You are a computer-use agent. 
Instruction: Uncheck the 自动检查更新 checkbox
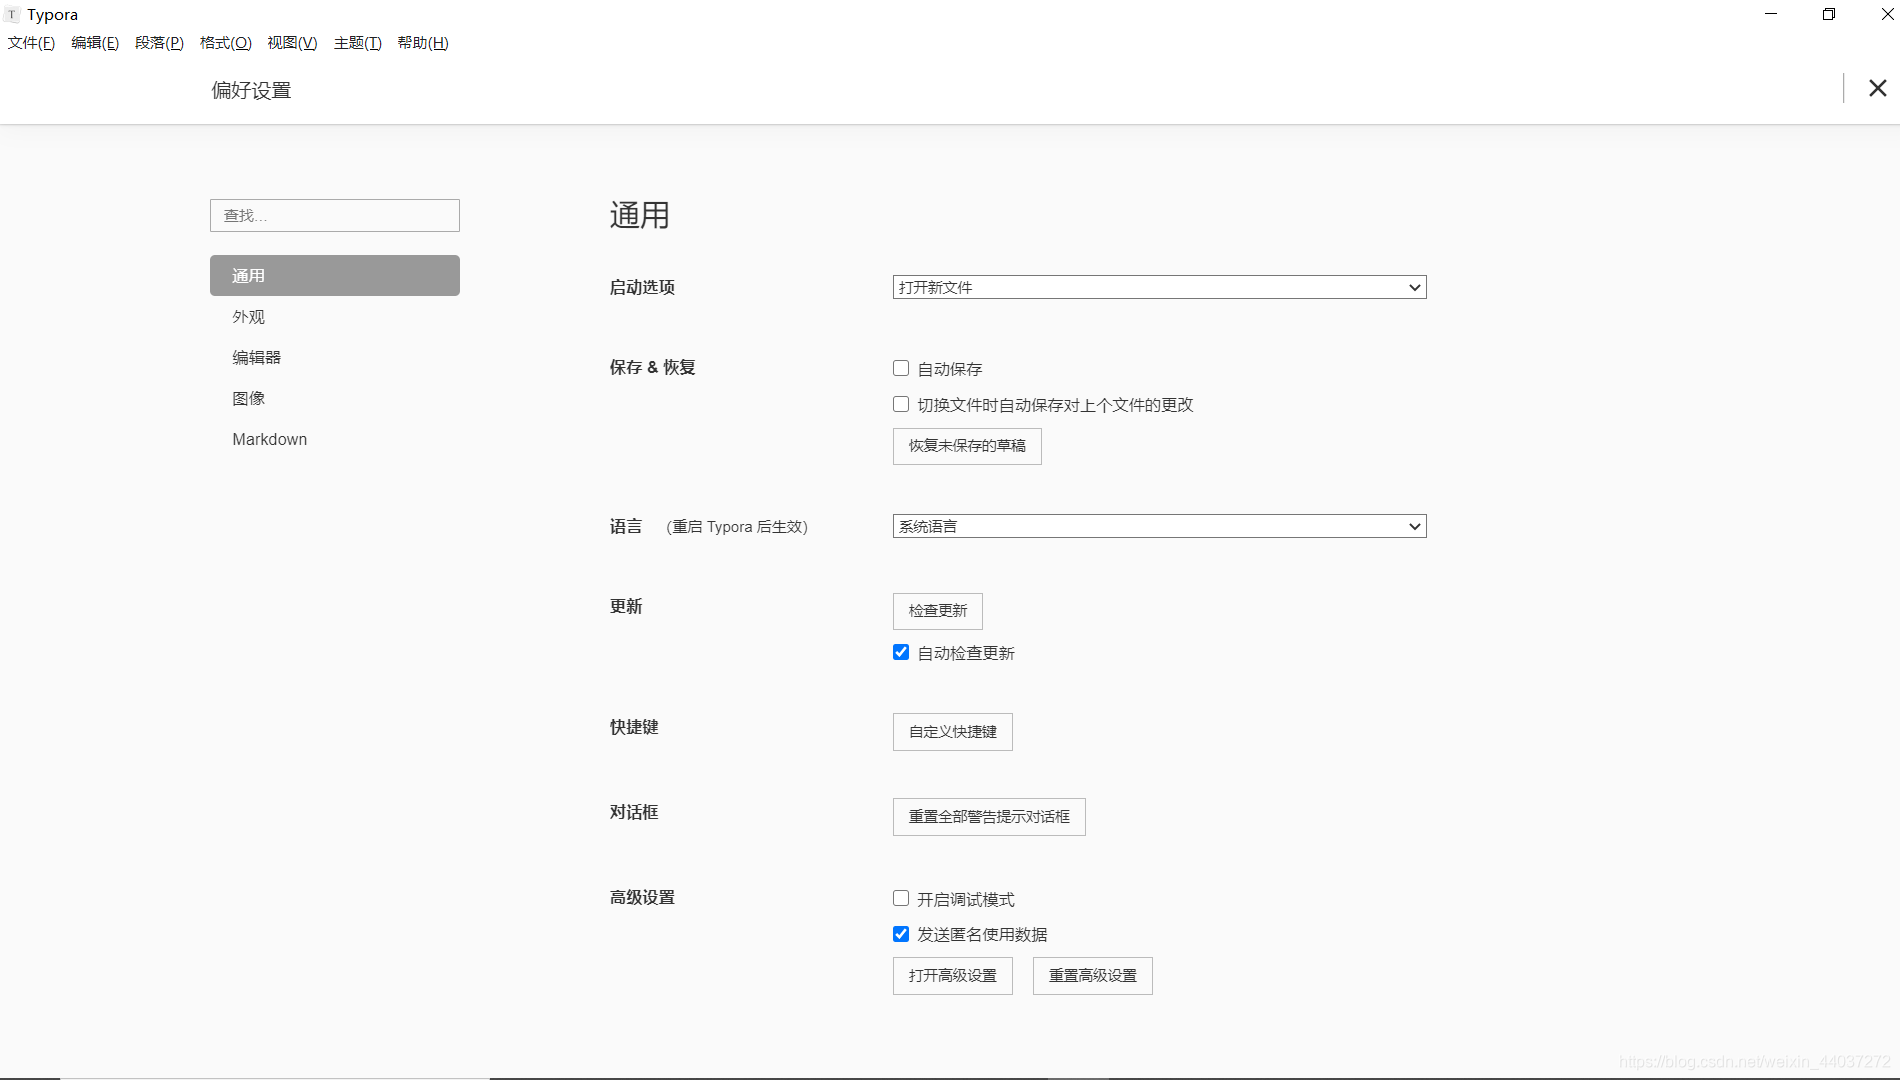(901, 652)
